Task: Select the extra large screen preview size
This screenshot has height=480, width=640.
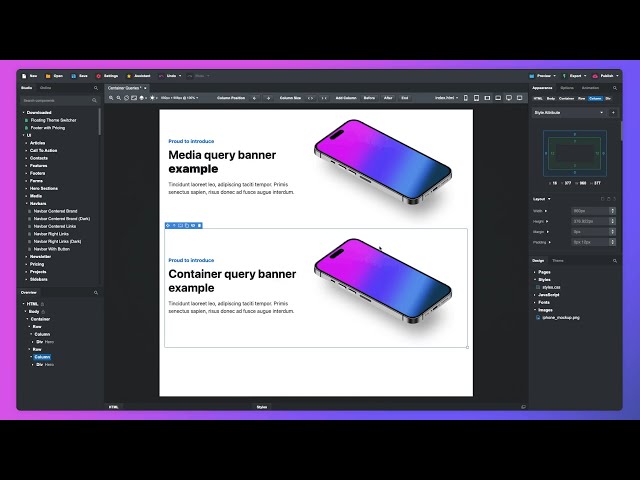Action: coord(520,98)
